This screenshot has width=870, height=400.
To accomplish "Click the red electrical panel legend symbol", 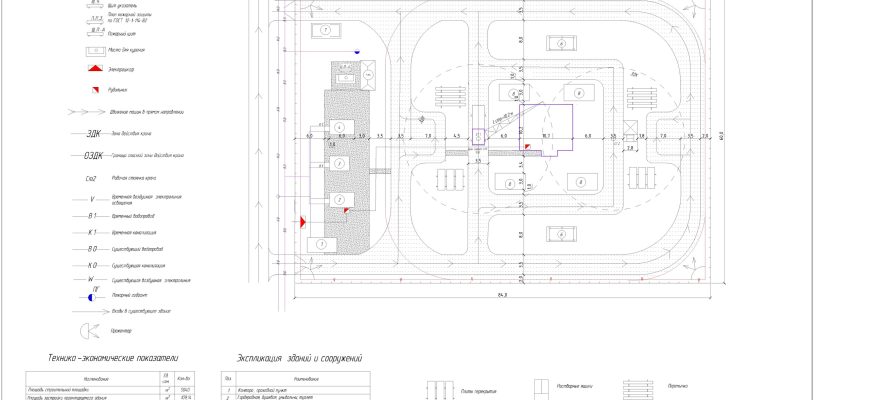I will coord(91,69).
